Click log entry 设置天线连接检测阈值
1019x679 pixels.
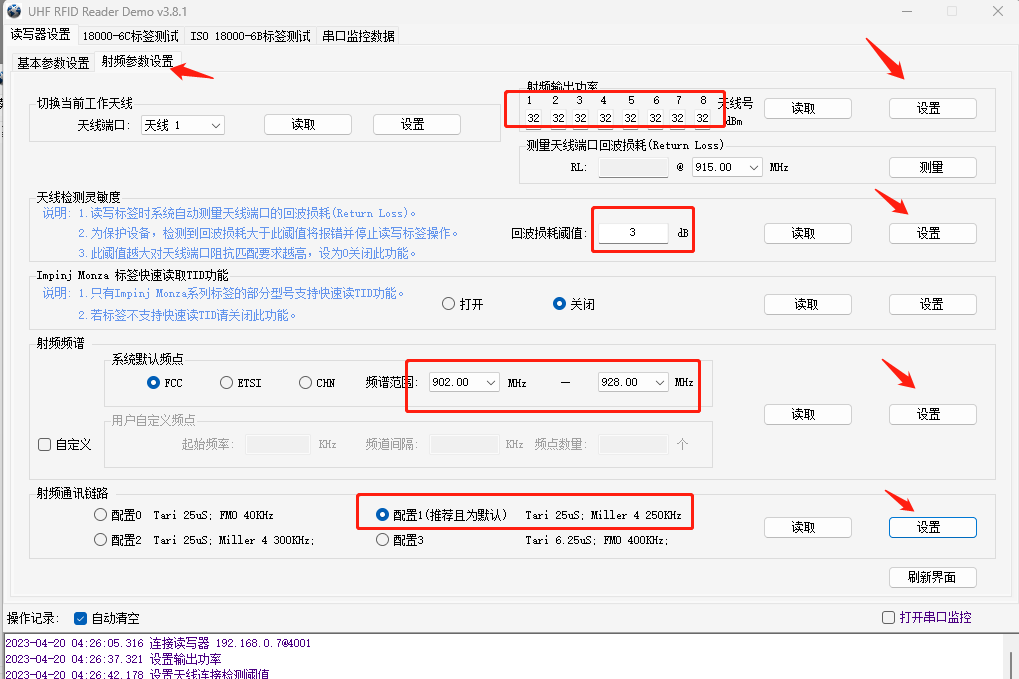click(x=137, y=674)
